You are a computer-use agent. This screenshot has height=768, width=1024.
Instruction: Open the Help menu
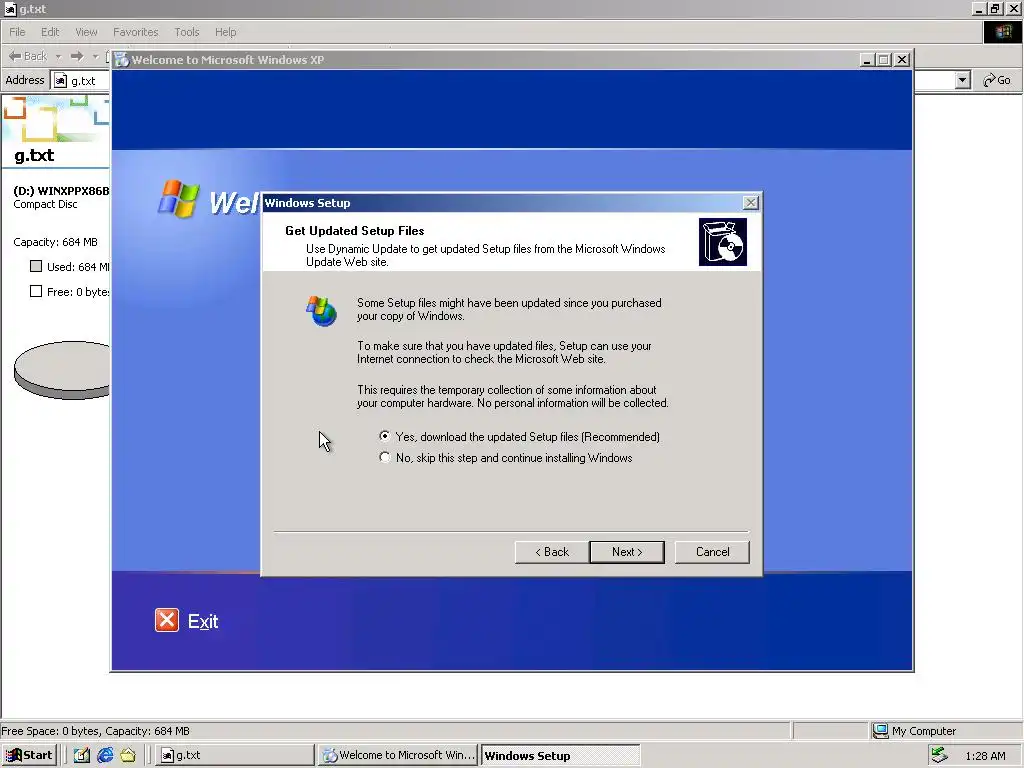(x=225, y=32)
